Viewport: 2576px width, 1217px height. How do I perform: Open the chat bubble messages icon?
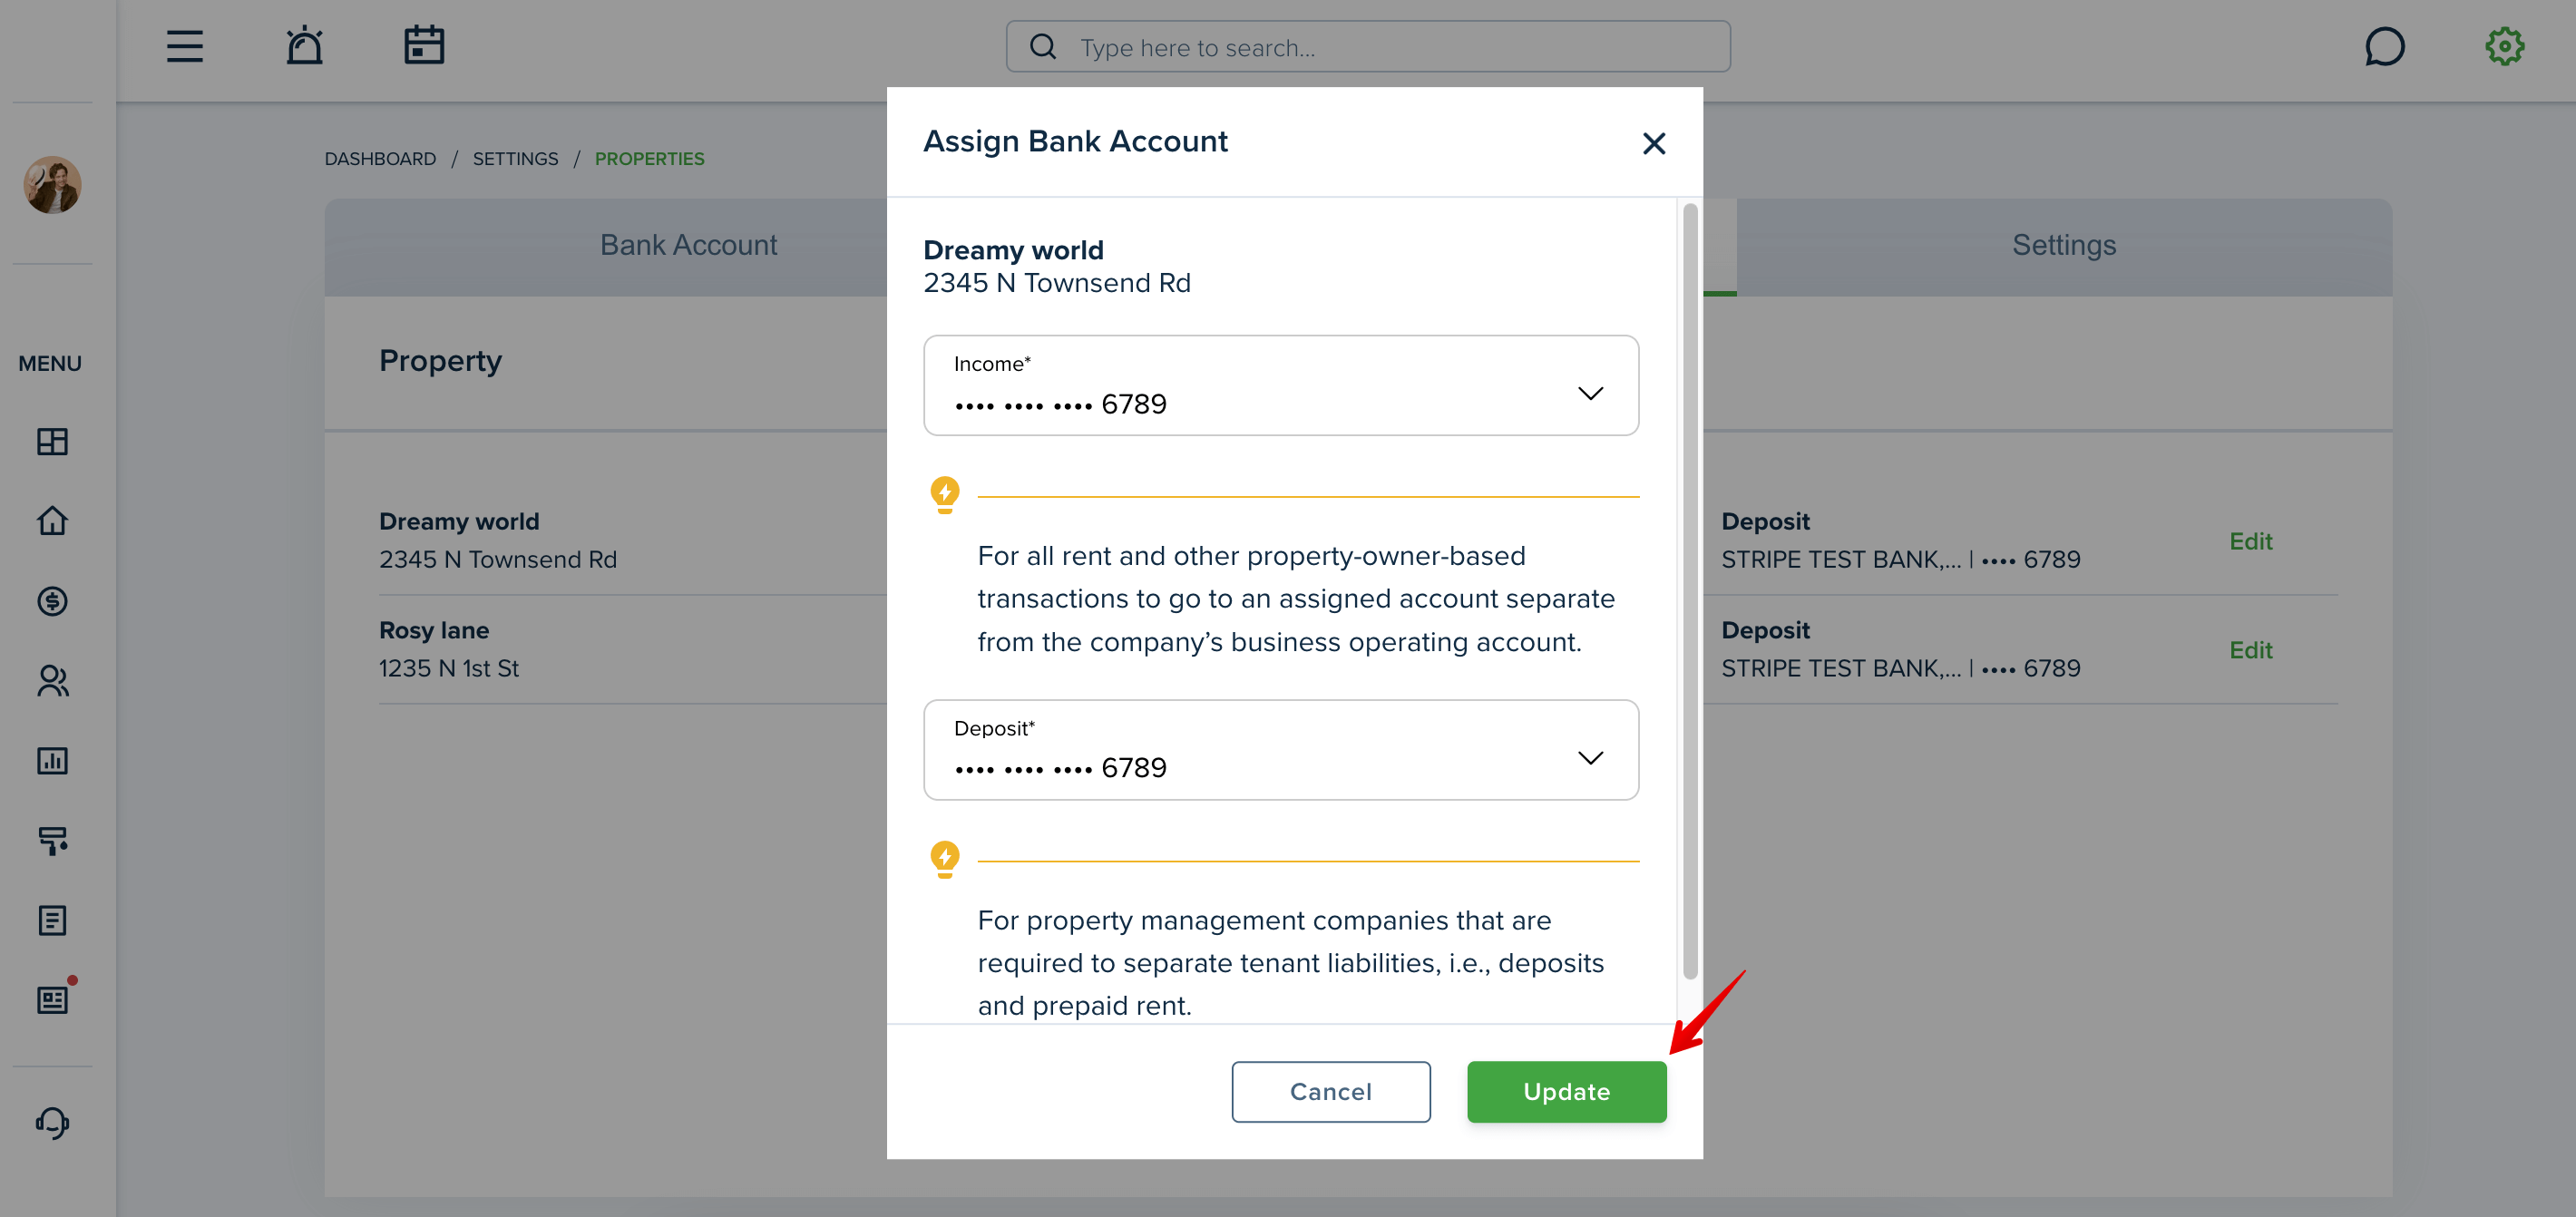pos(2384,46)
